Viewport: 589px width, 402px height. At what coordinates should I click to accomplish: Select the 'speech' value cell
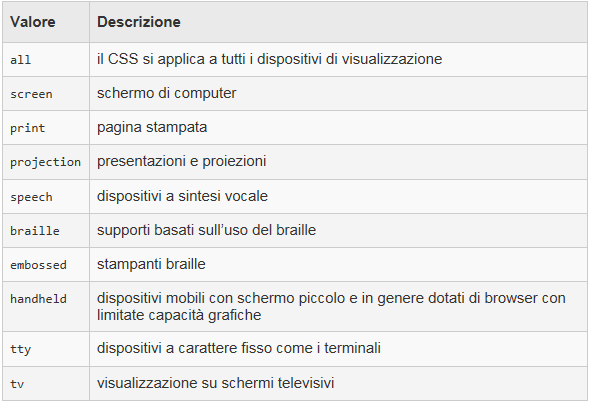(x=46, y=196)
